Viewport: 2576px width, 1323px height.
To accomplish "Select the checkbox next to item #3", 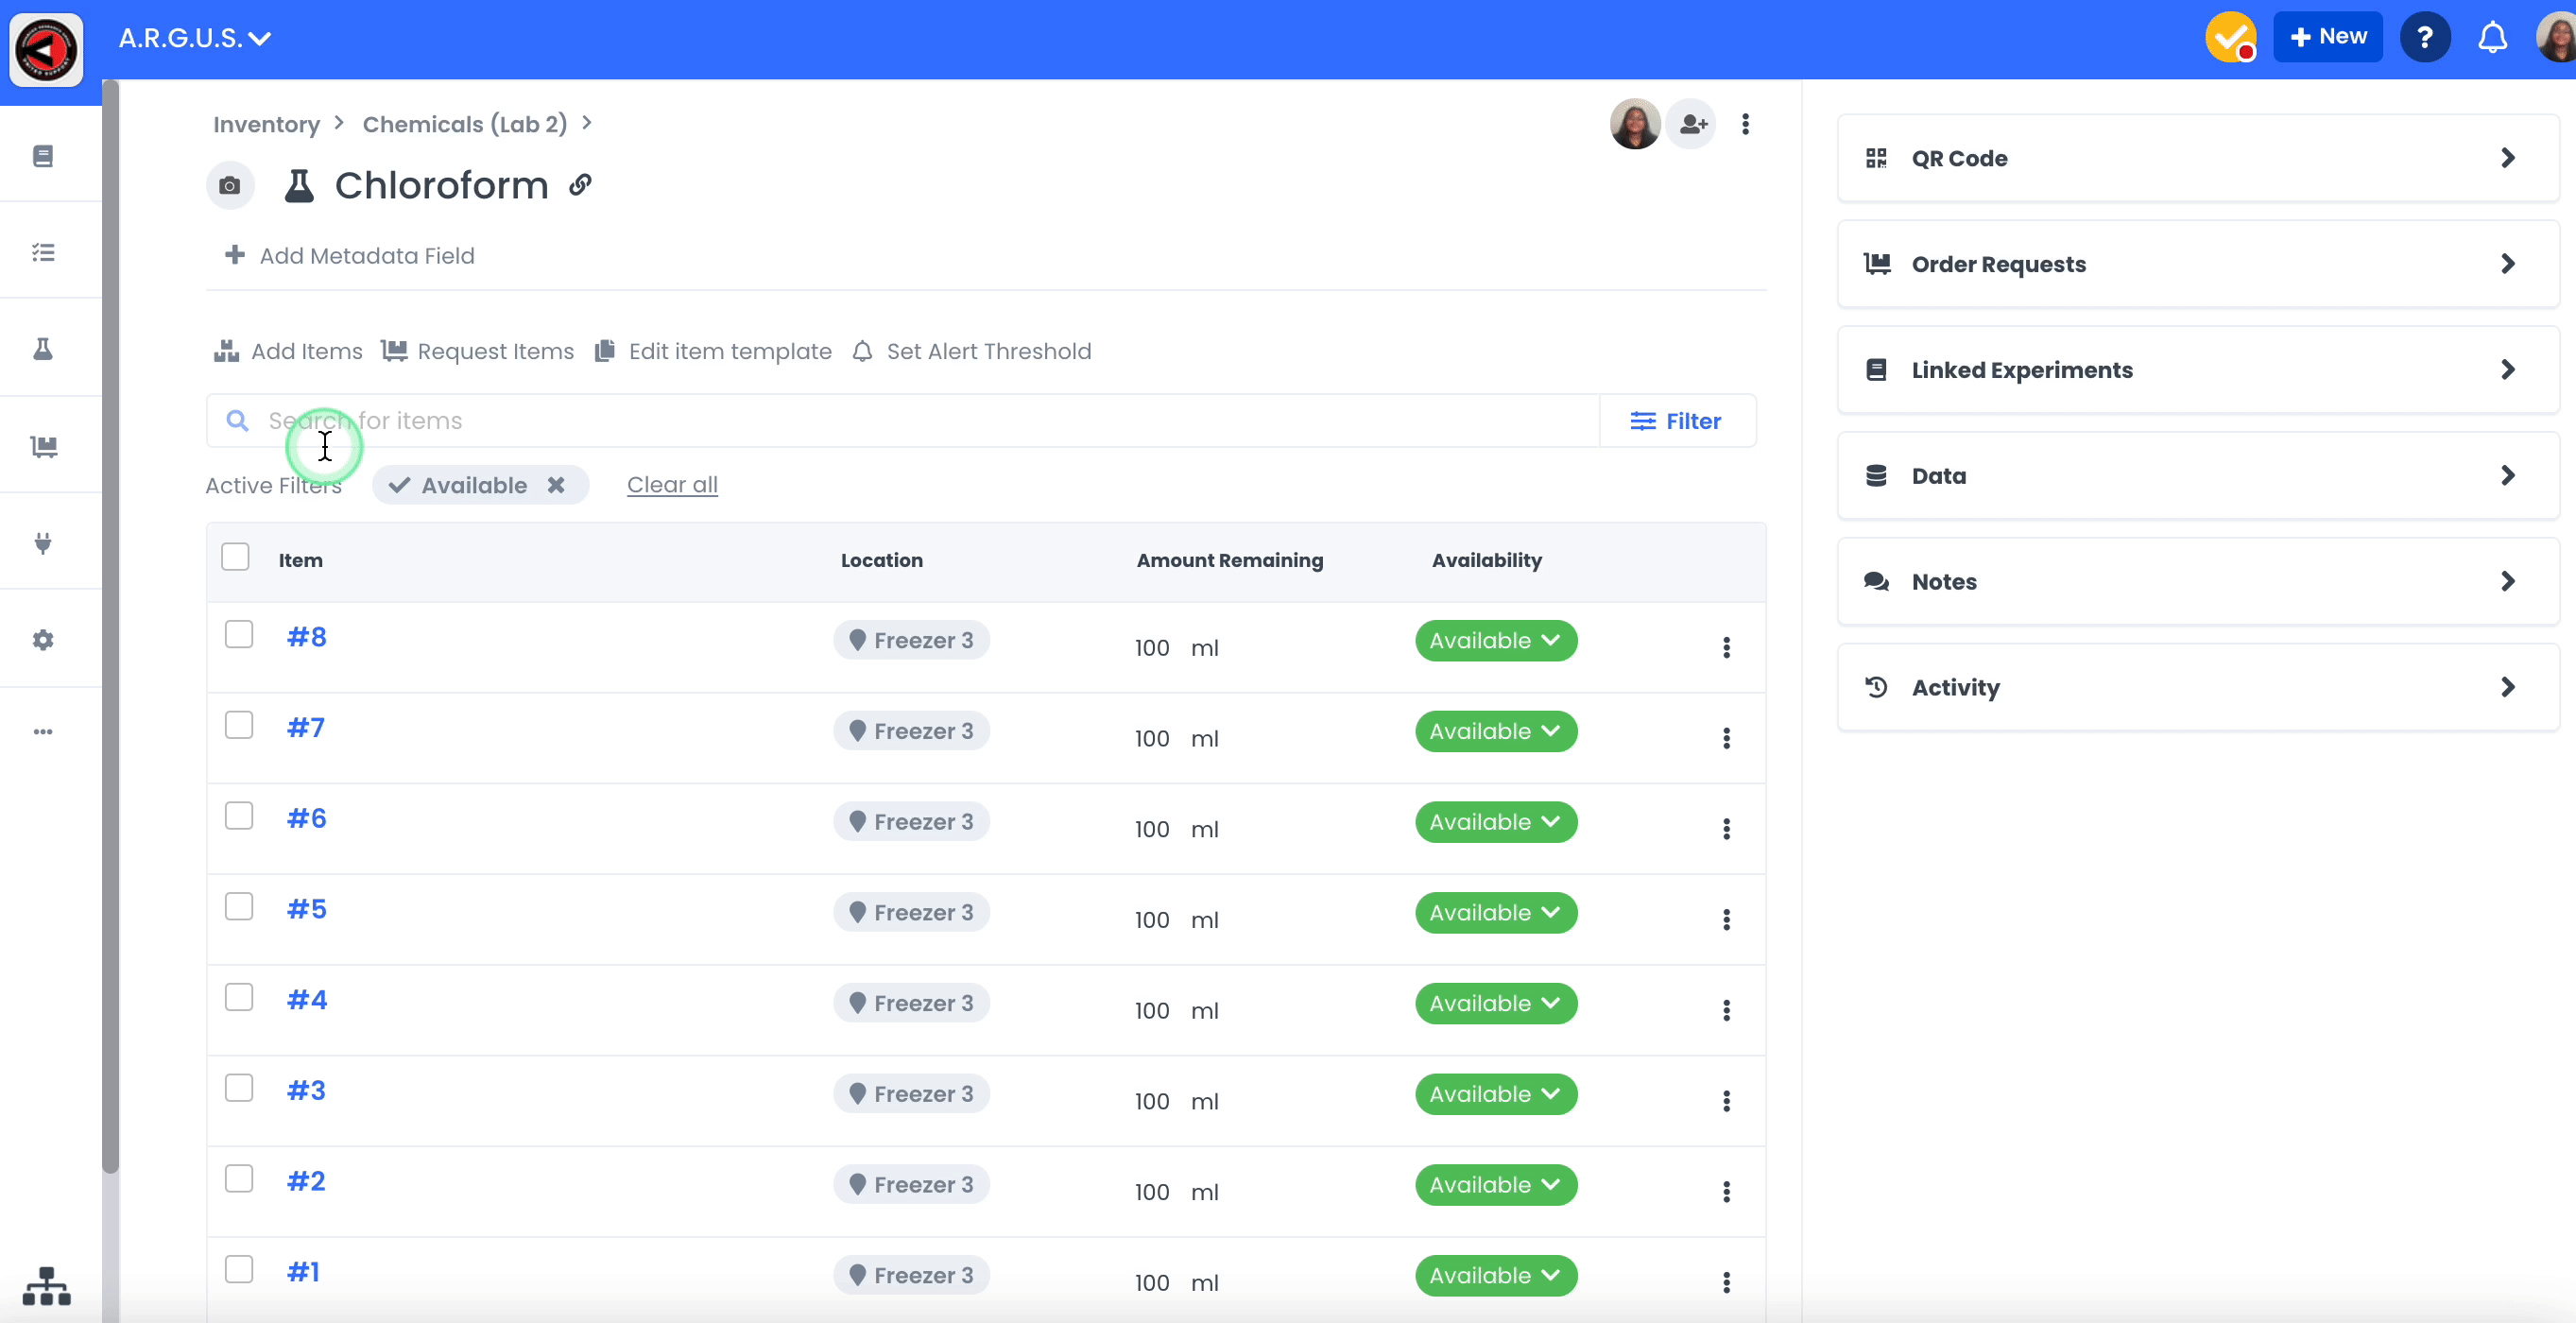I will pyautogui.click(x=239, y=1088).
